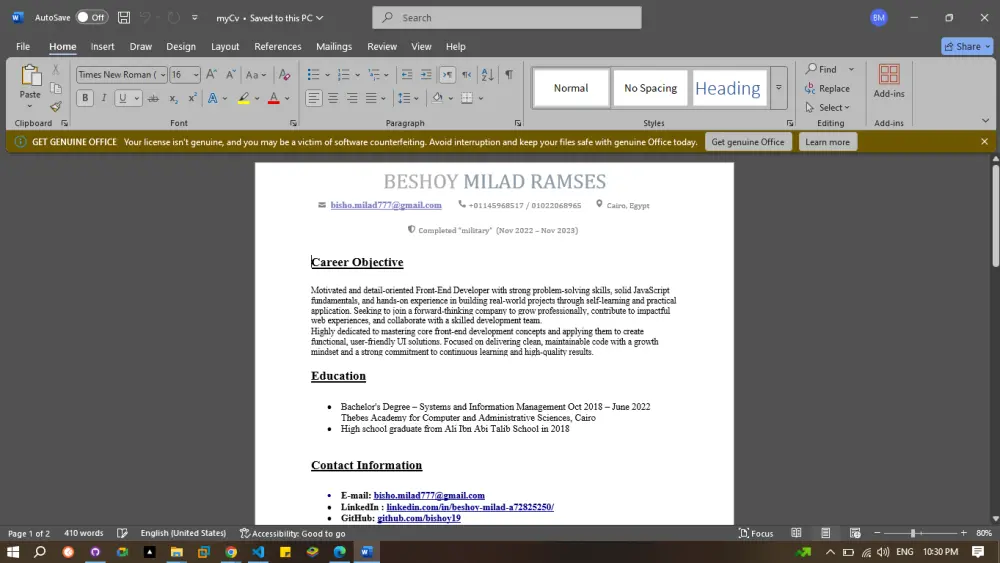Screen dimensions: 1000x563
Task: Click the Share button
Action: [967, 47]
